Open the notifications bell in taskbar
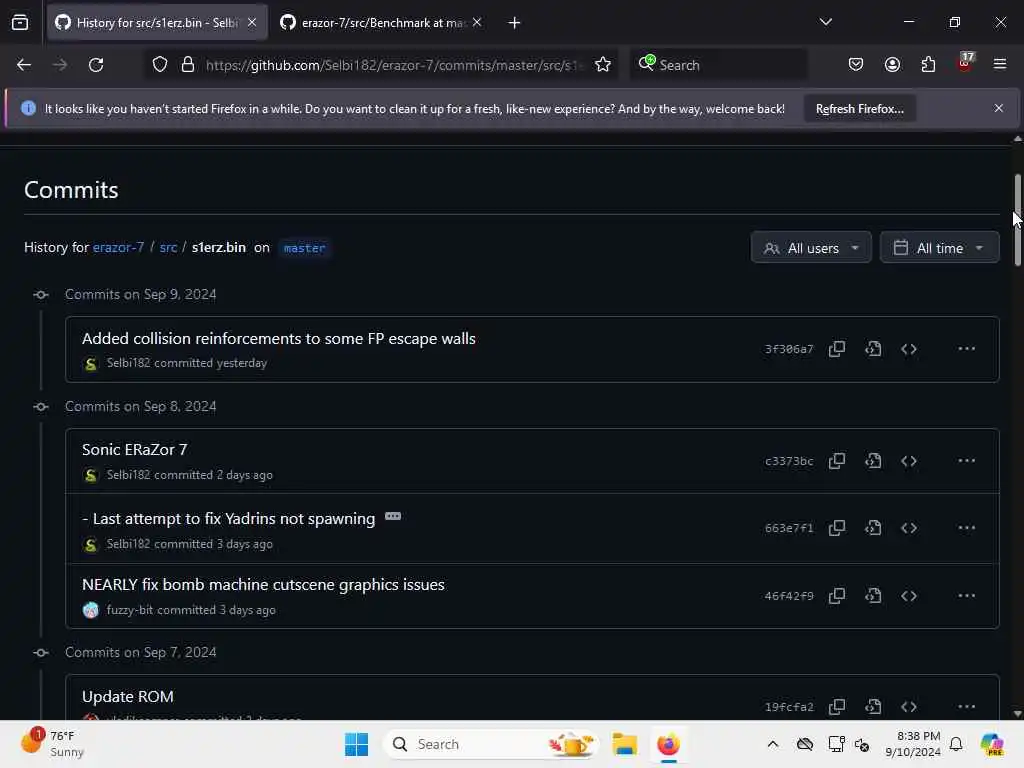The height and width of the screenshot is (768, 1024). [x=956, y=744]
